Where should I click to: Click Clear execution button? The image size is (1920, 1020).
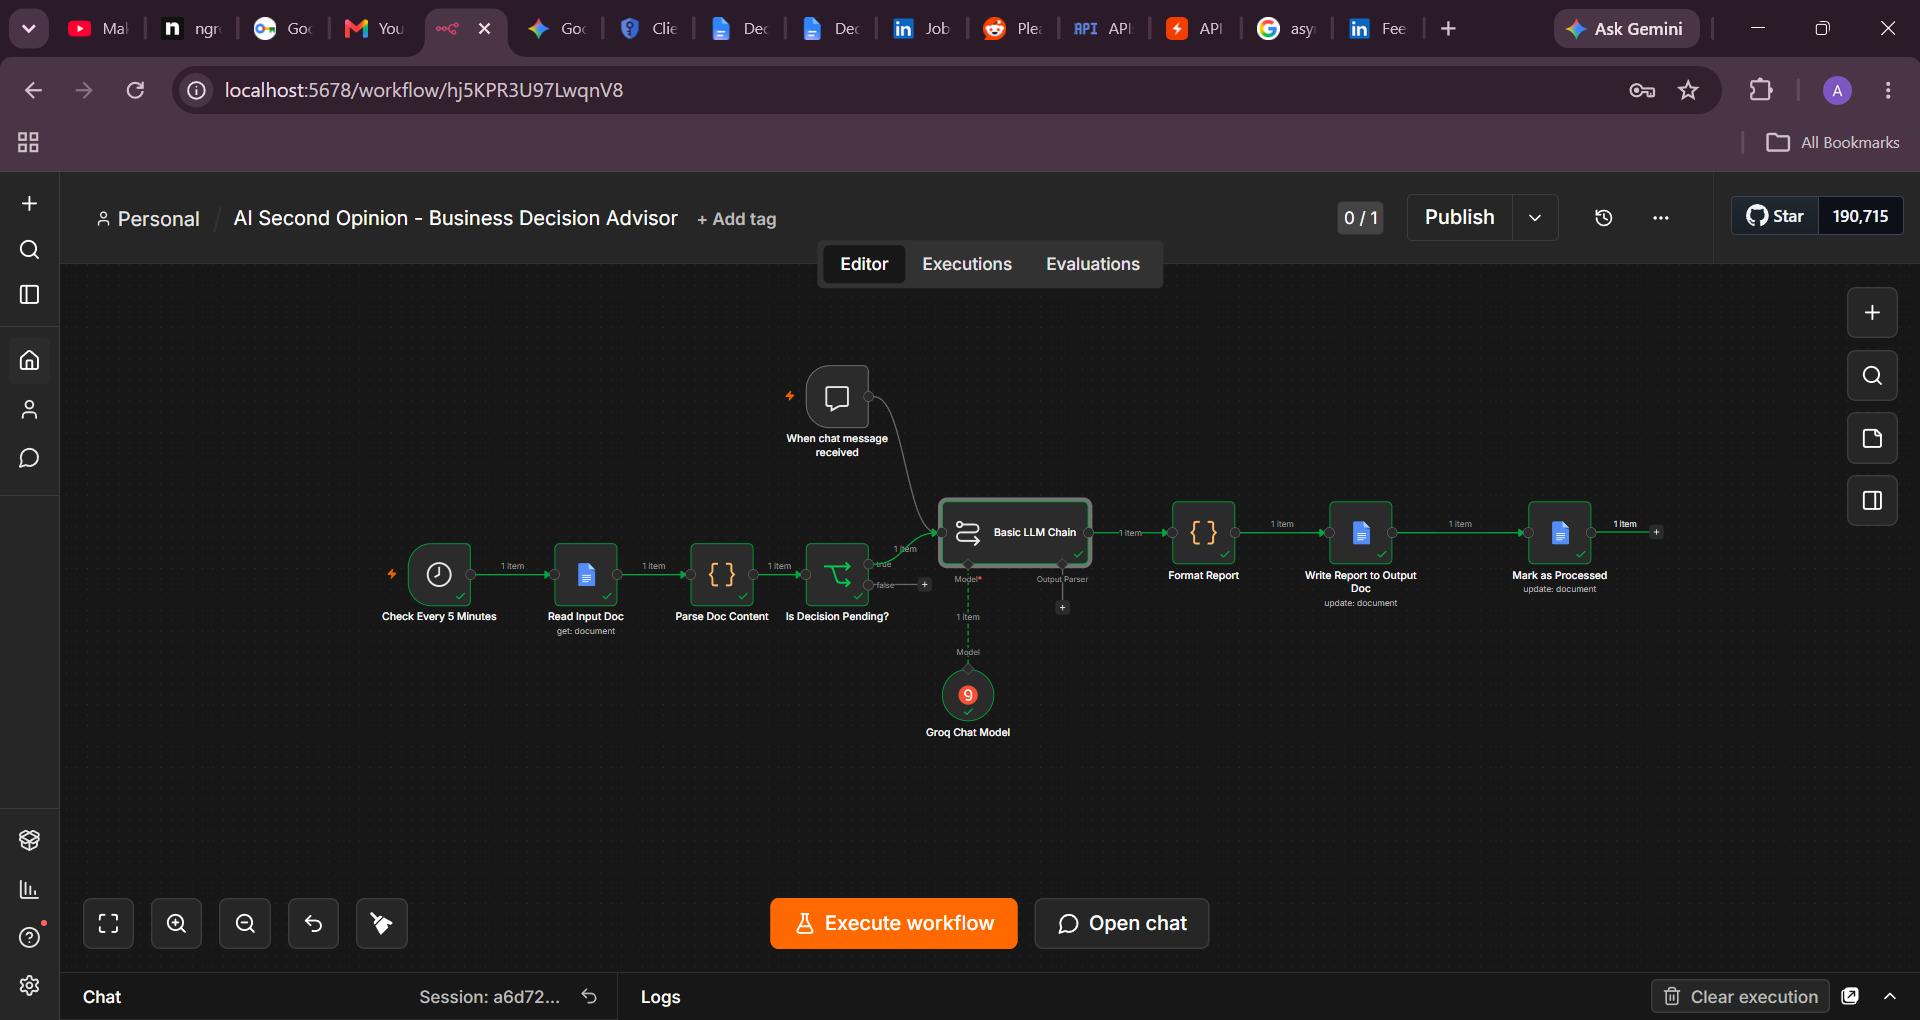point(1740,996)
